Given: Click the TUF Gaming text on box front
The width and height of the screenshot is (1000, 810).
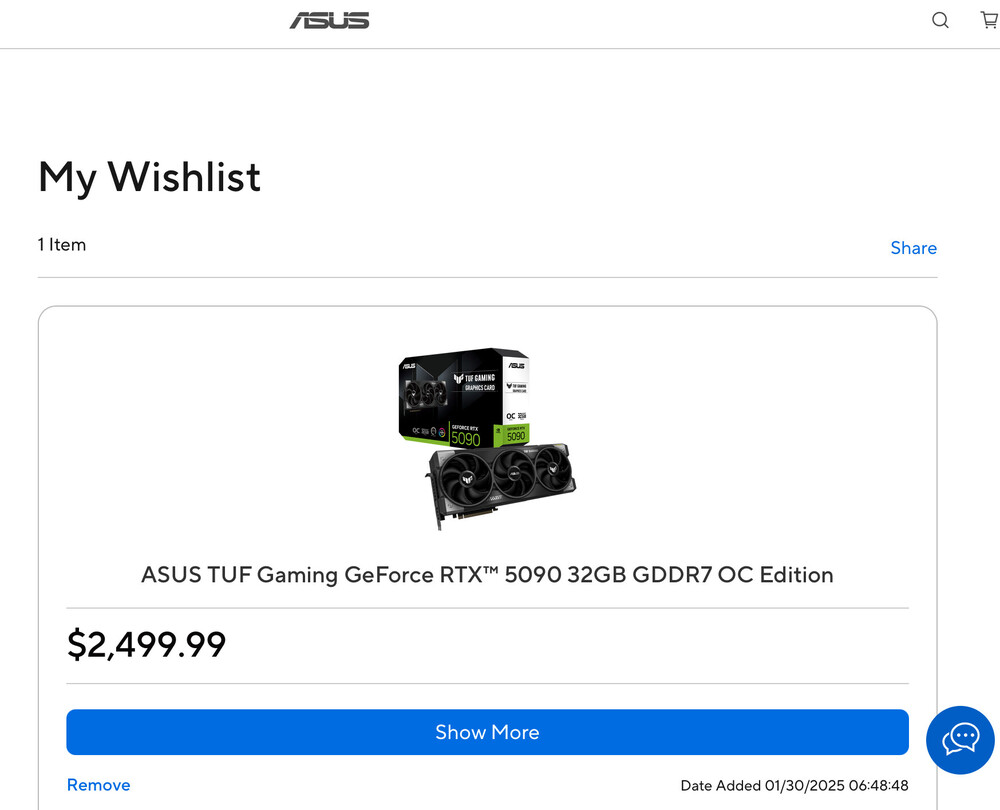Looking at the screenshot, I should [473, 379].
